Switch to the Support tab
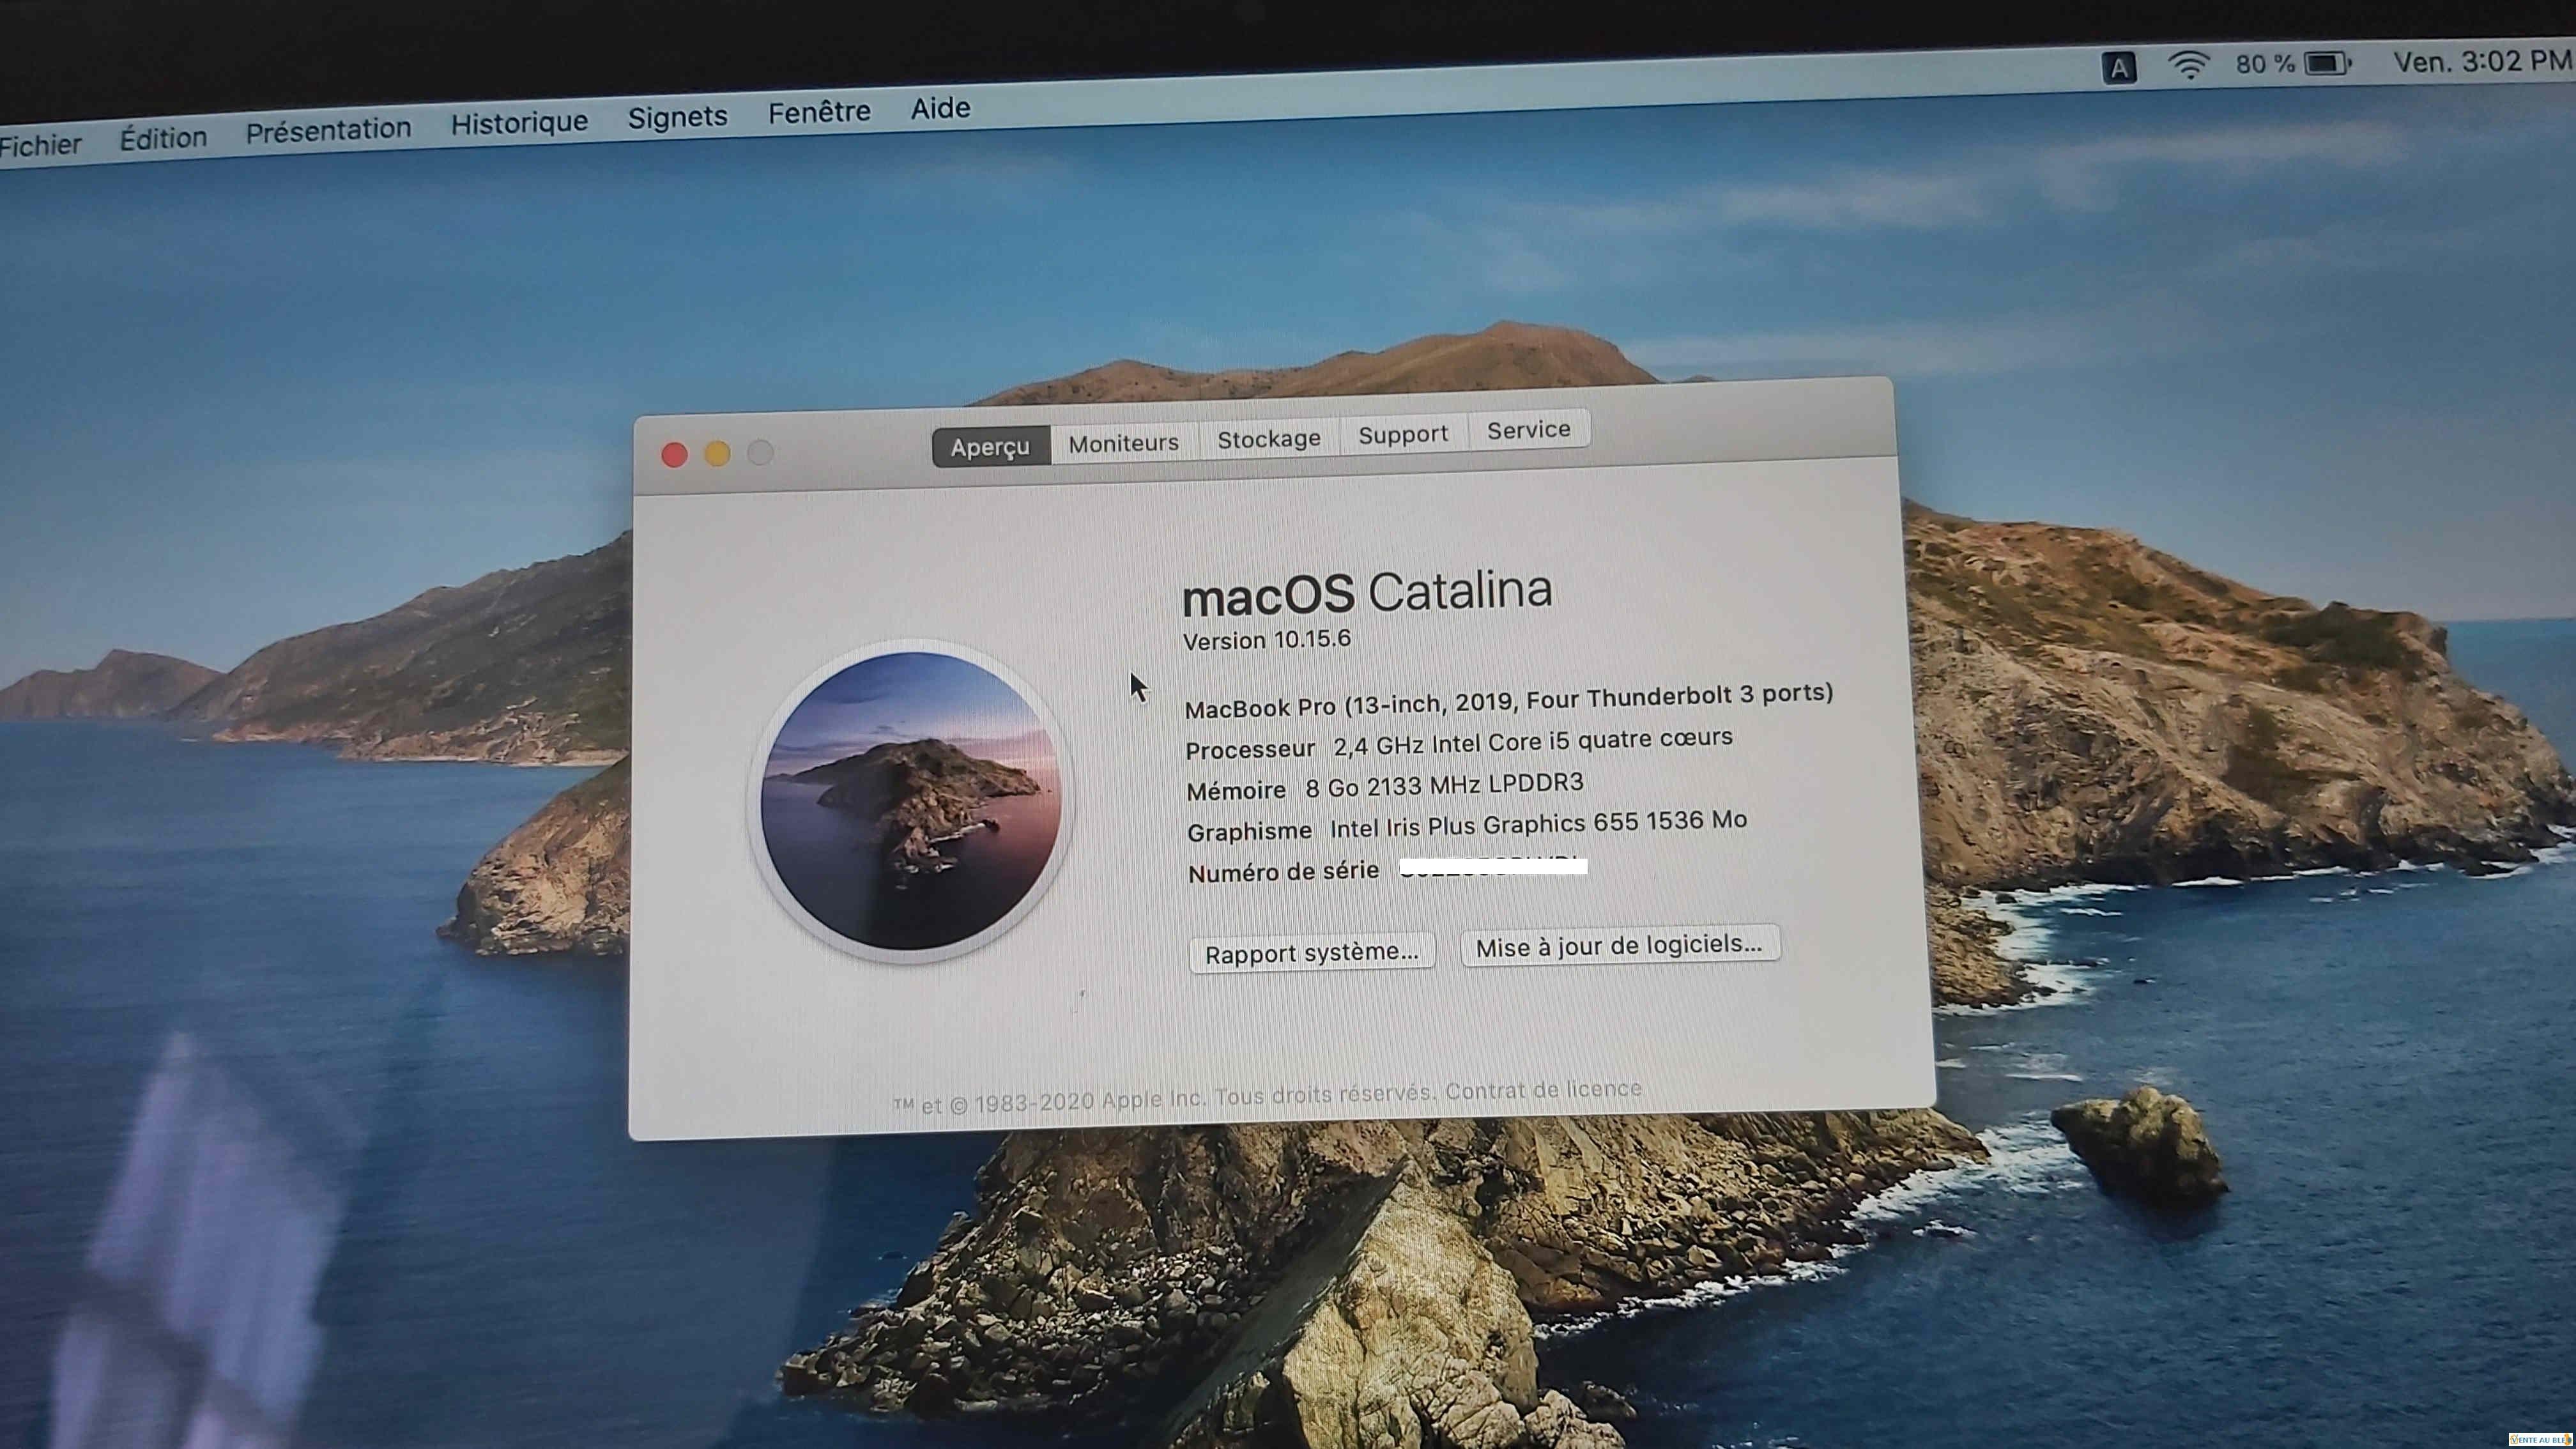 (1402, 434)
